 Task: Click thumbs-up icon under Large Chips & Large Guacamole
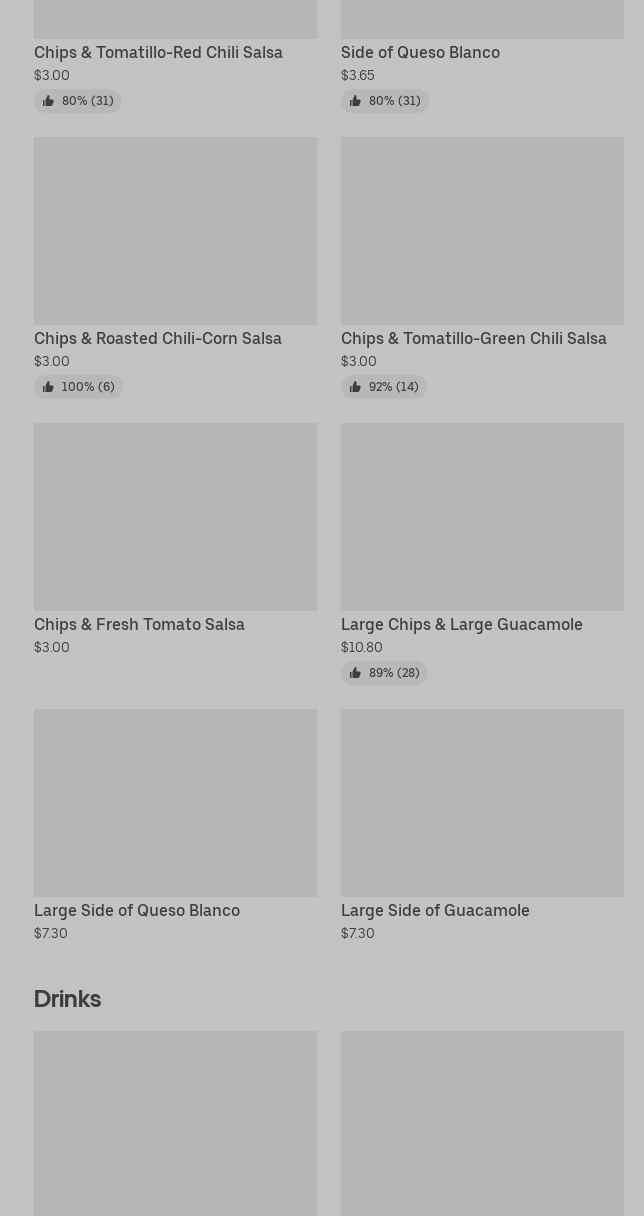pos(355,673)
